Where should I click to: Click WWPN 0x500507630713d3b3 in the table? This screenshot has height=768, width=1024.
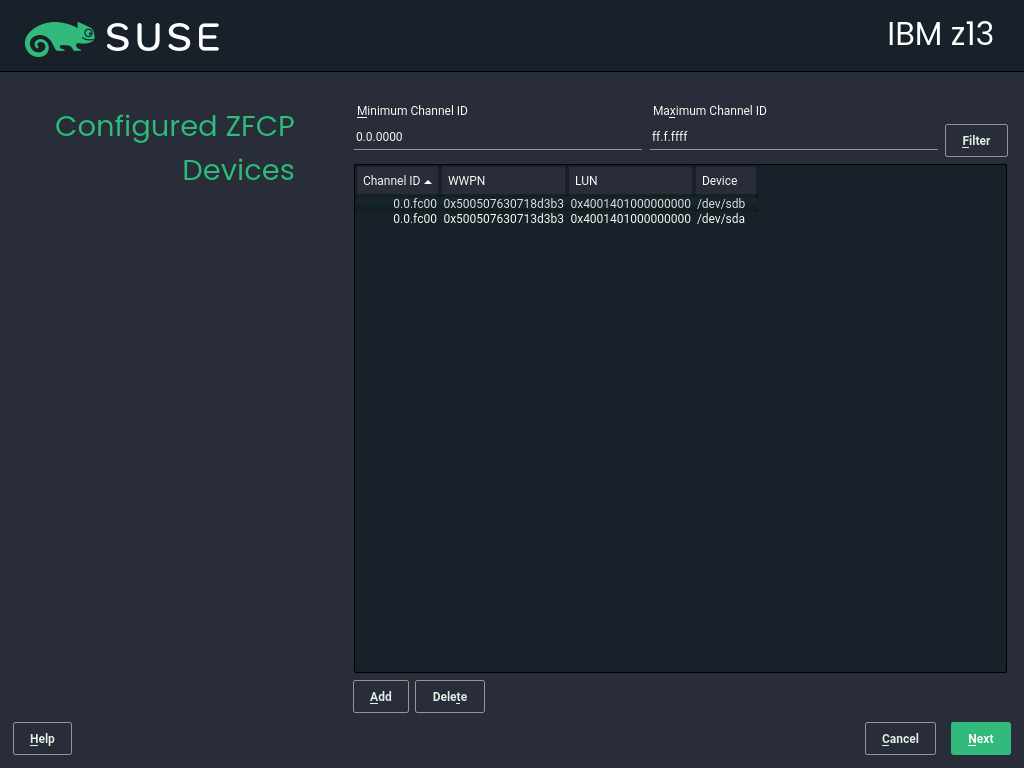point(503,219)
